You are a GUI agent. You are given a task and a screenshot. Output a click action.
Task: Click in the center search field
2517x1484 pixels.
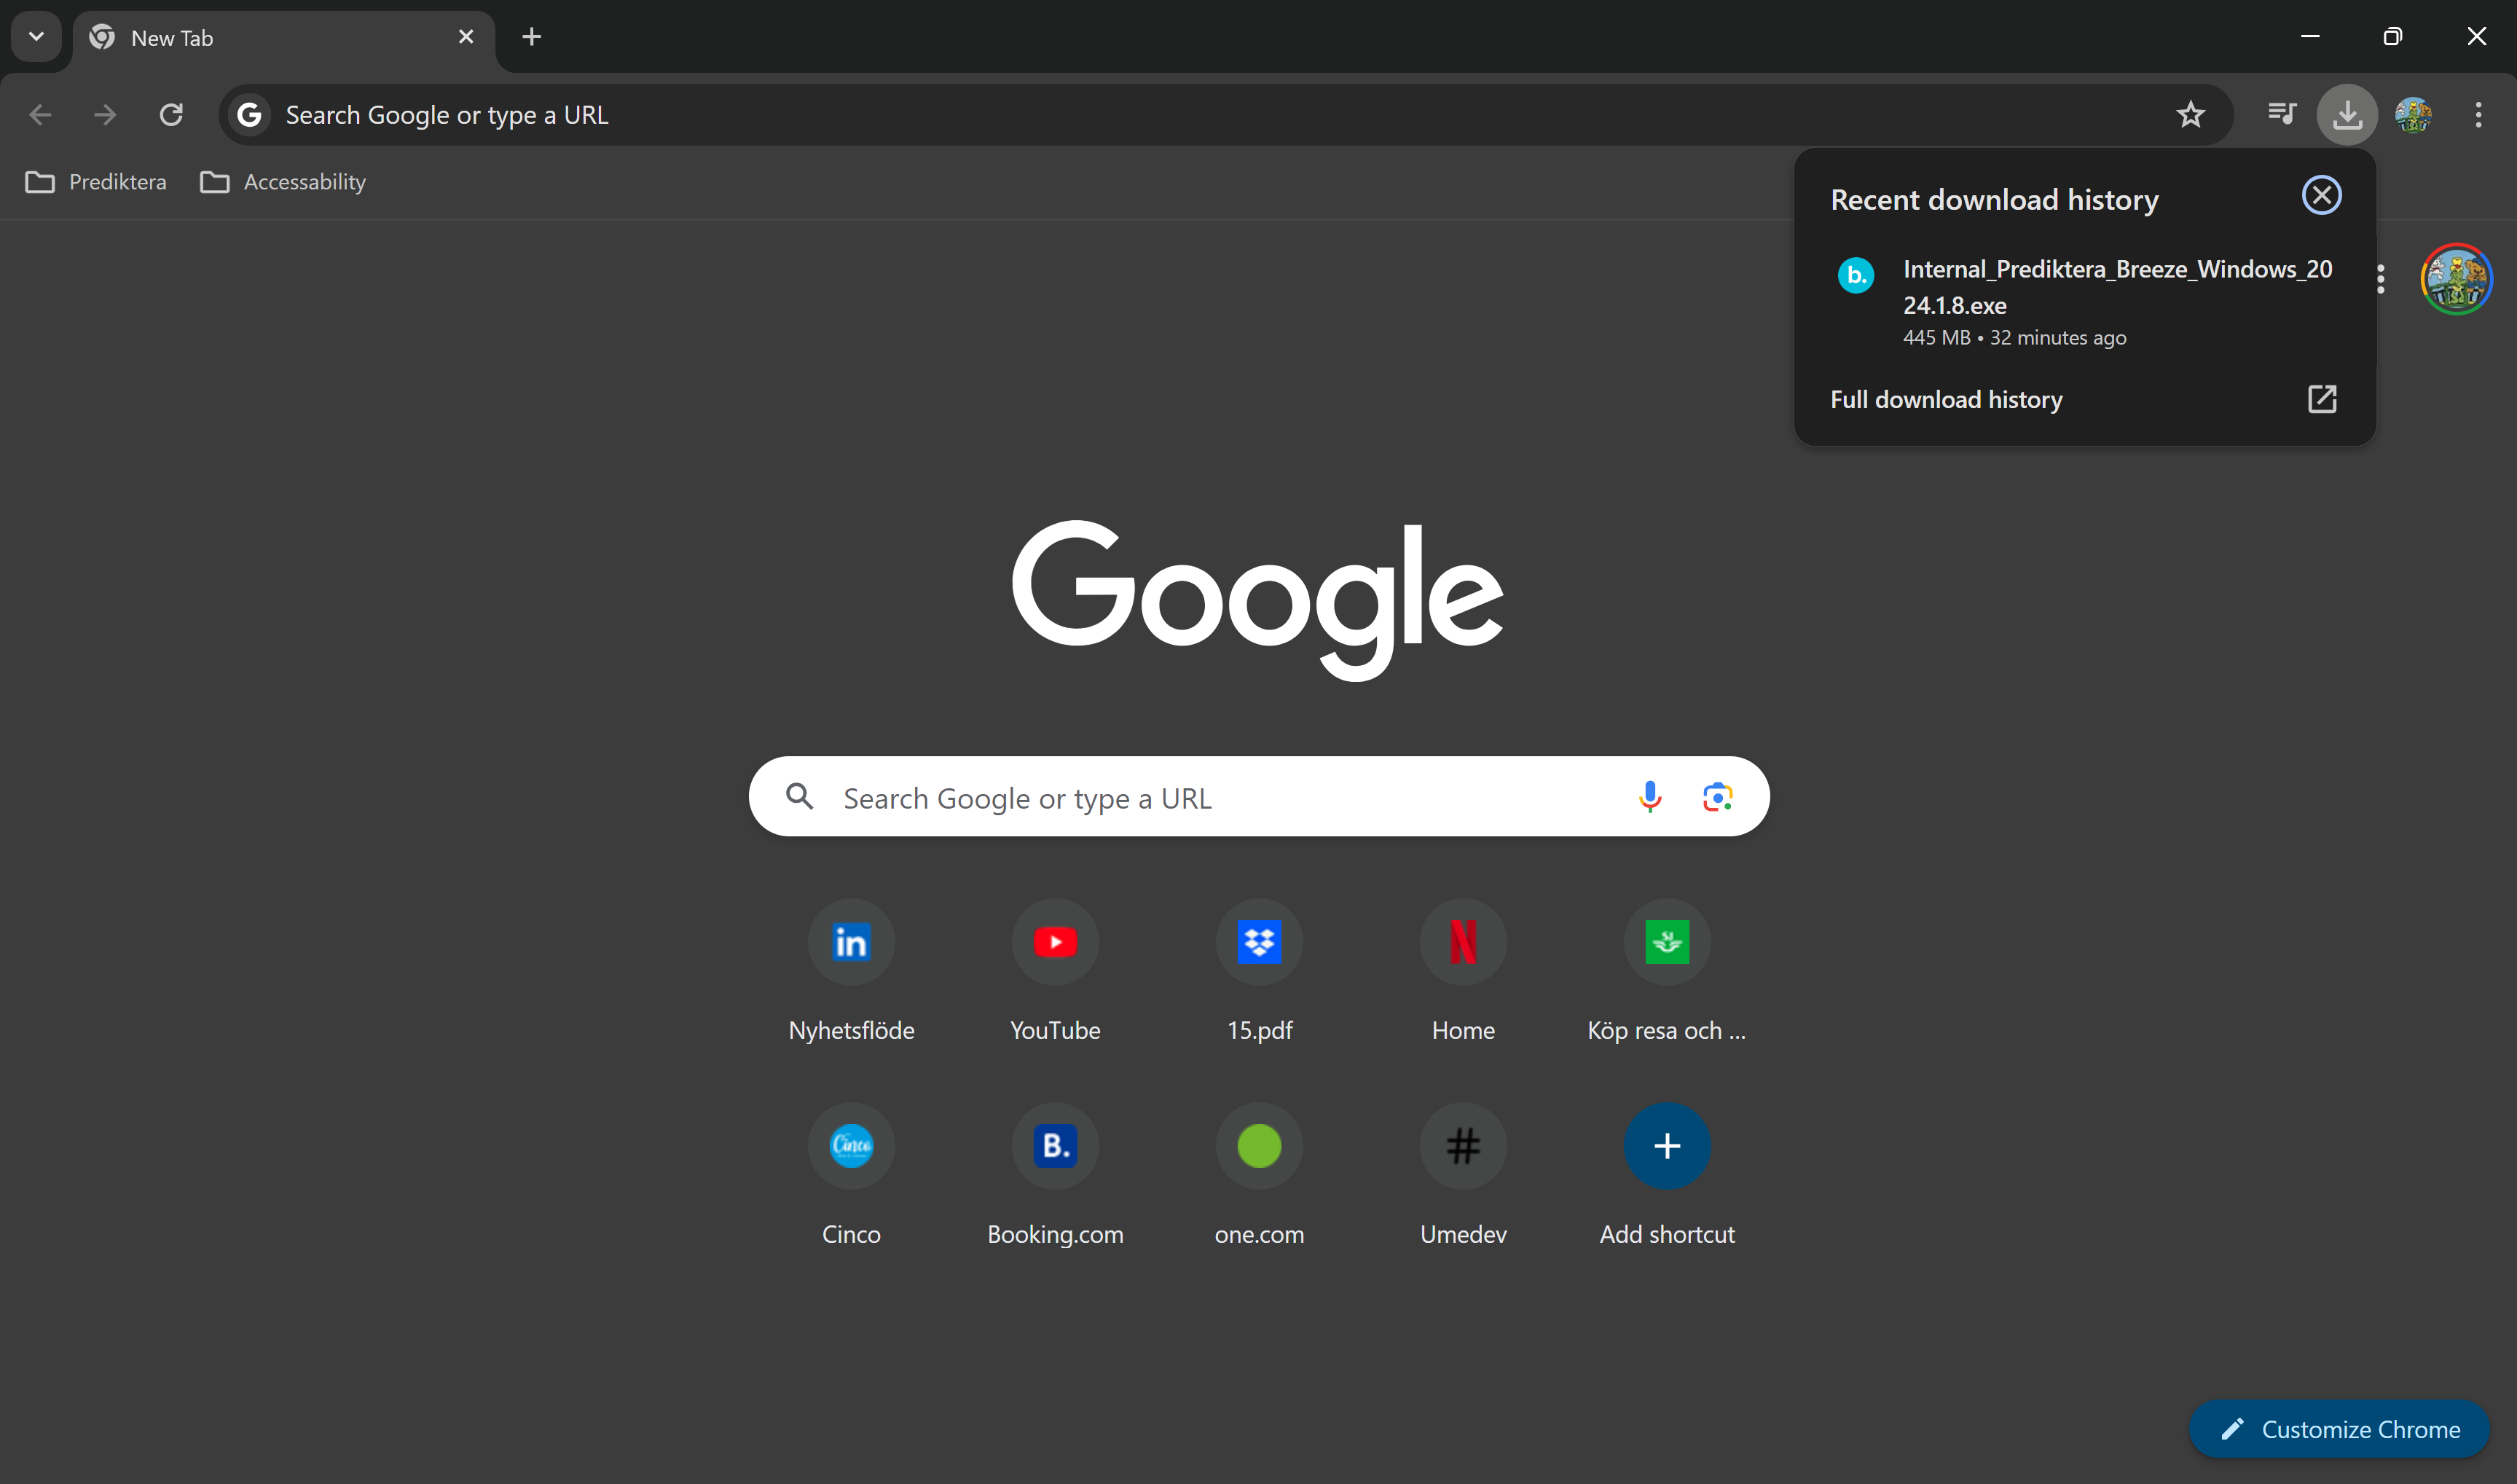1200,796
